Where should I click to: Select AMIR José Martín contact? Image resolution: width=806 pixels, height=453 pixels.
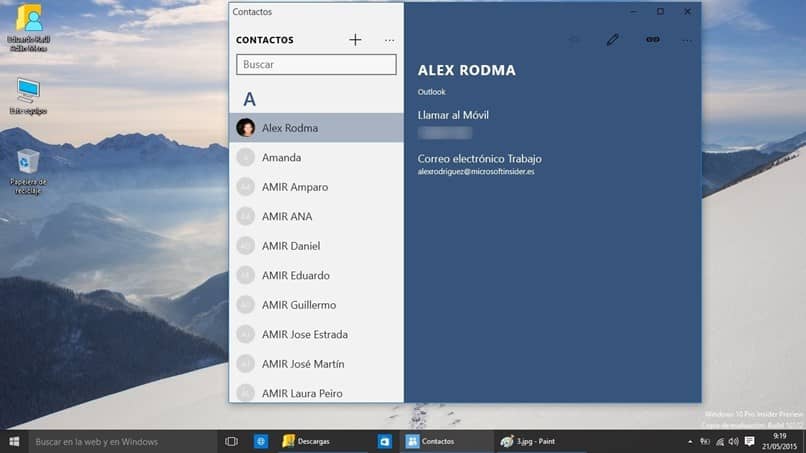point(316,364)
